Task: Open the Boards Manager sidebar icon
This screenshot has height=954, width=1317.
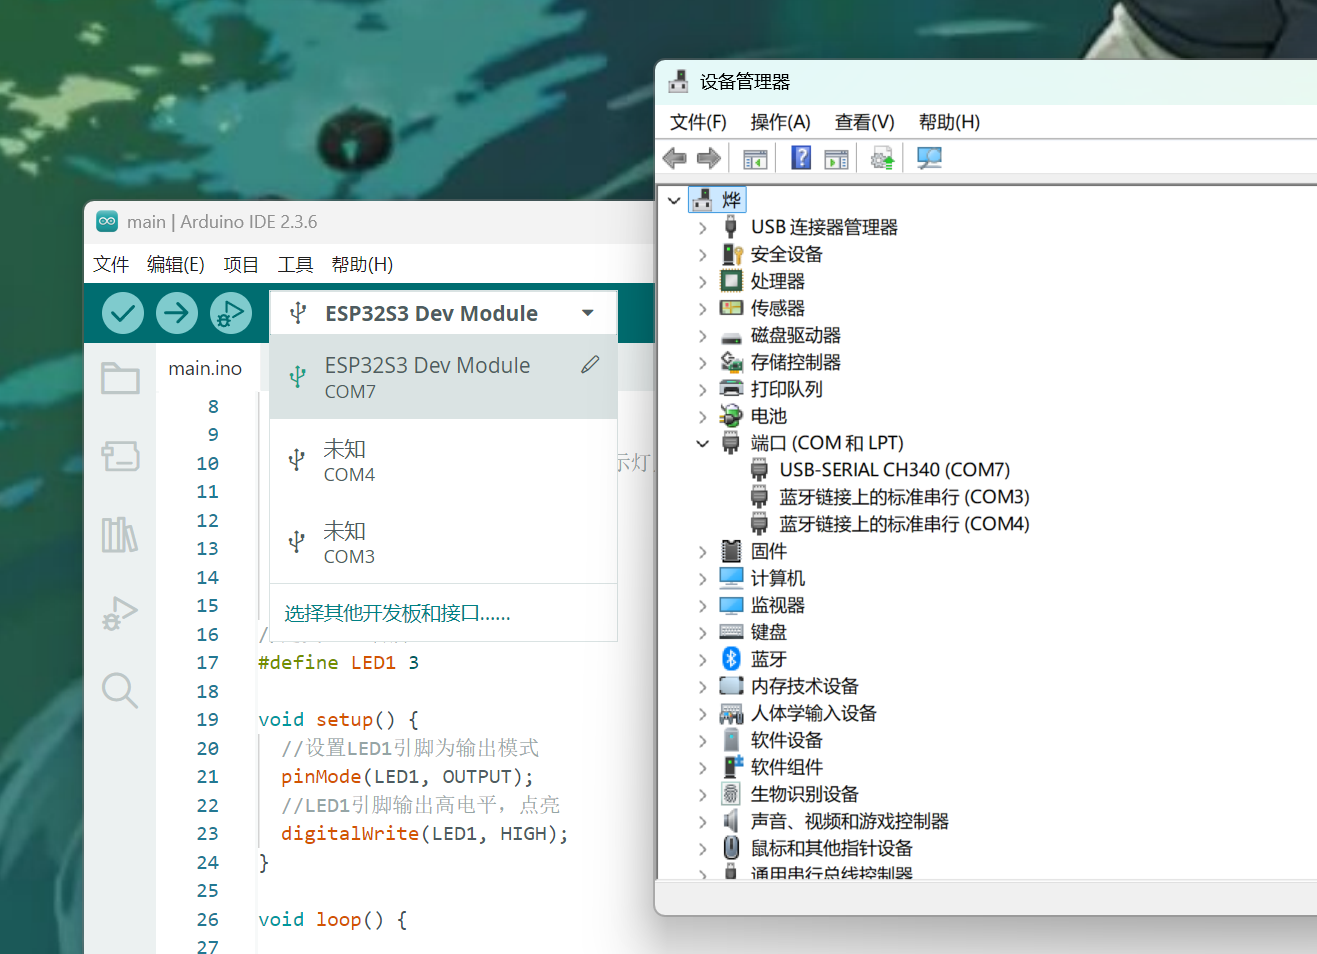Action: coord(120,456)
